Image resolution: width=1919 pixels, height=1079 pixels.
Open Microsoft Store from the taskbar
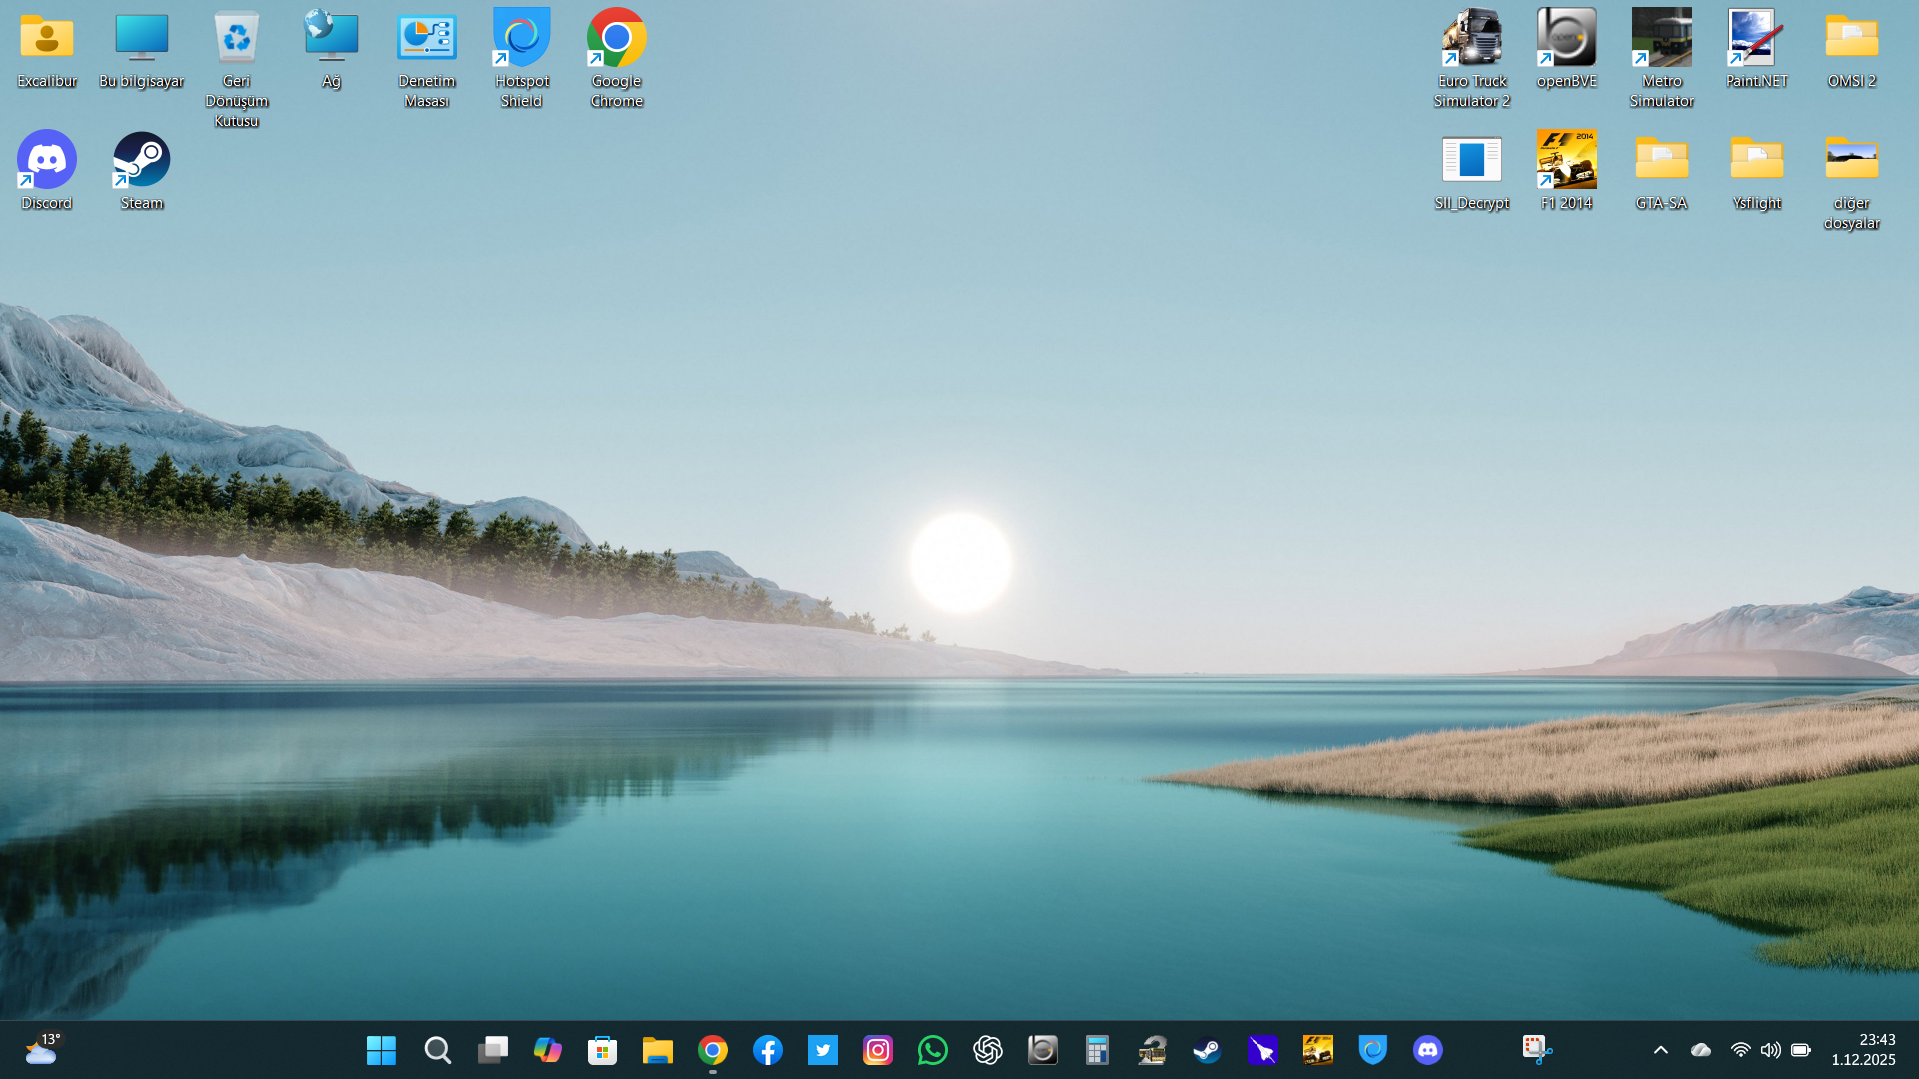pos(602,1050)
